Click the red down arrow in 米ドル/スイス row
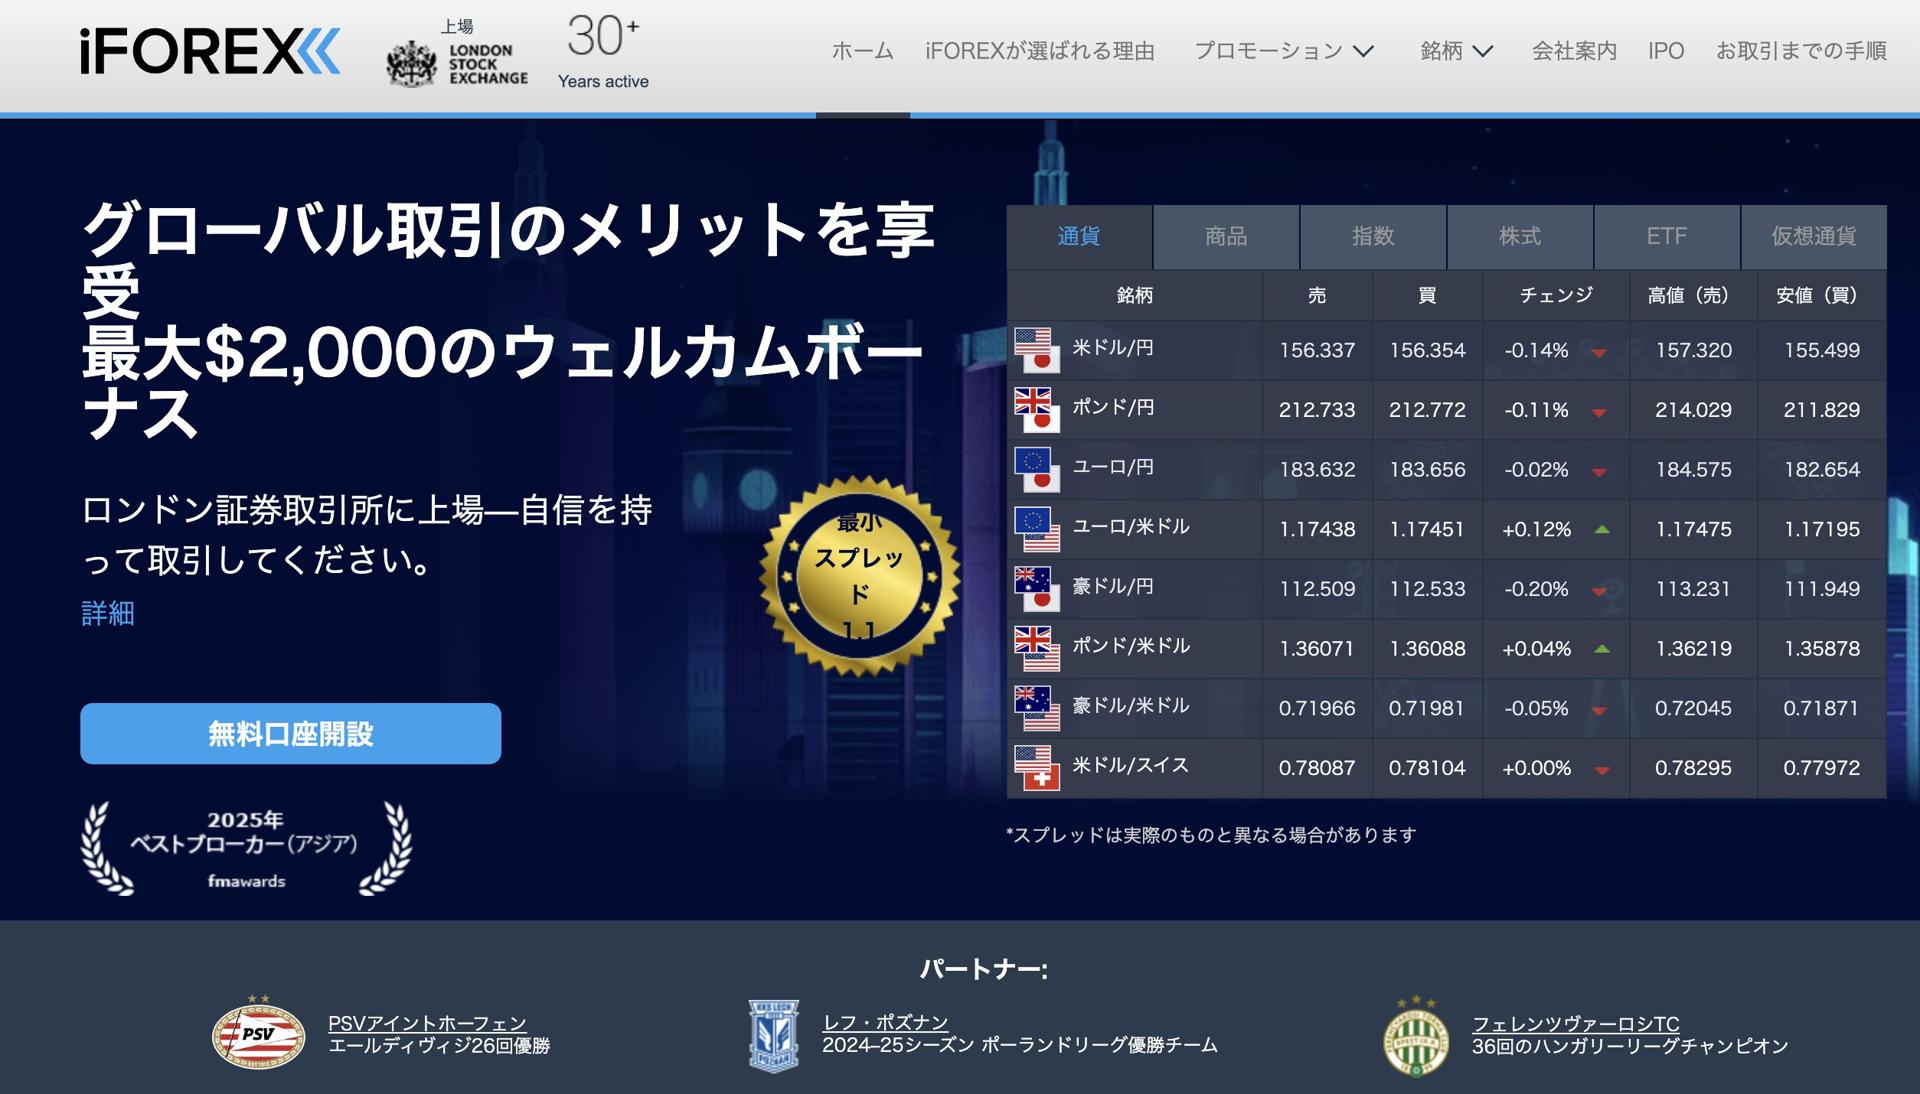 pos(1602,770)
